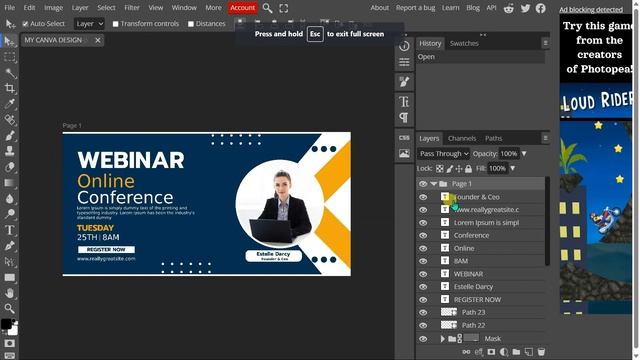Screen dimensions: 640x360
Task: Open the Paragraph panel icon
Action: 404,118
